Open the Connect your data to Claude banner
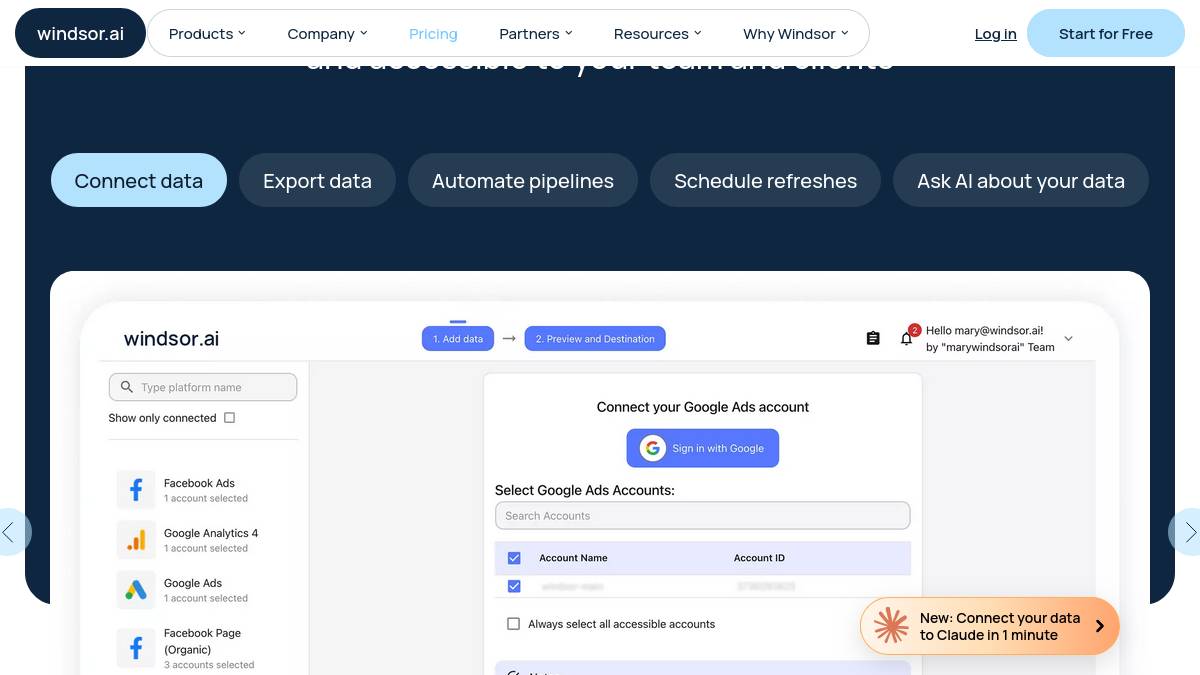Image resolution: width=1200 pixels, height=675 pixels. click(990, 626)
